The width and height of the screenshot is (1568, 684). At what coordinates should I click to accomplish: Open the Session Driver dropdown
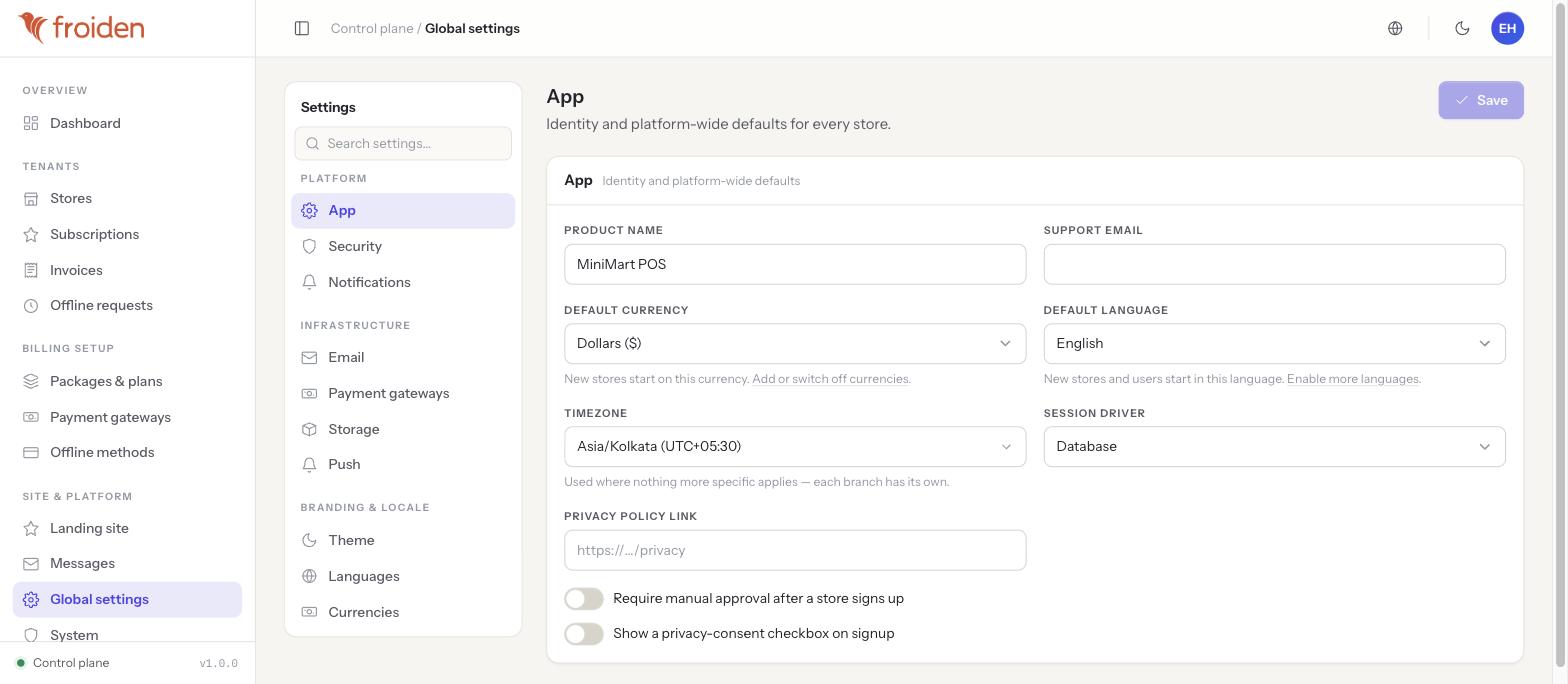(x=1274, y=446)
